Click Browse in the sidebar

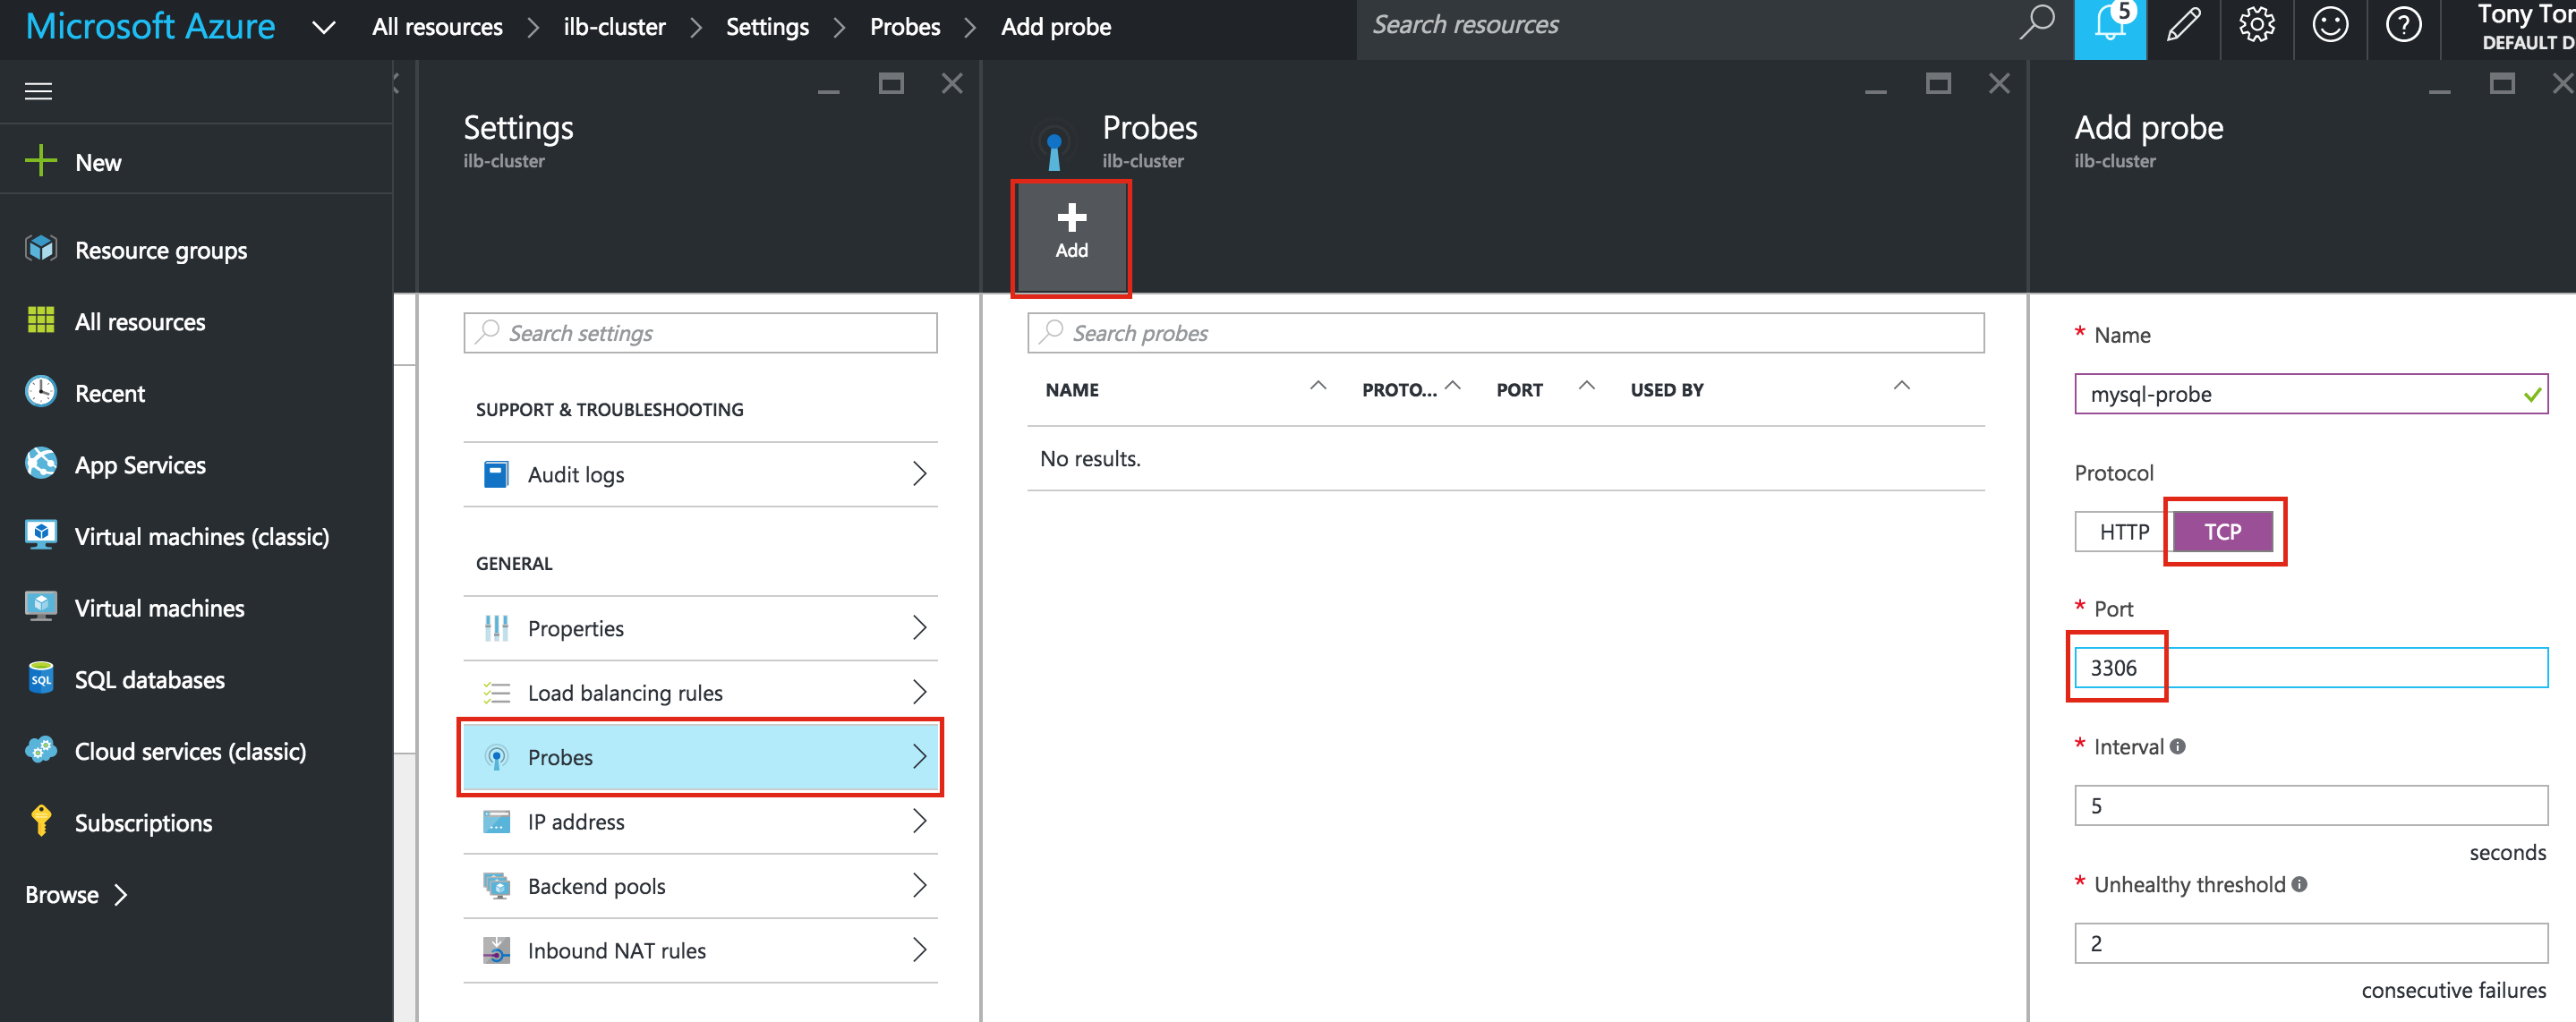(76, 894)
